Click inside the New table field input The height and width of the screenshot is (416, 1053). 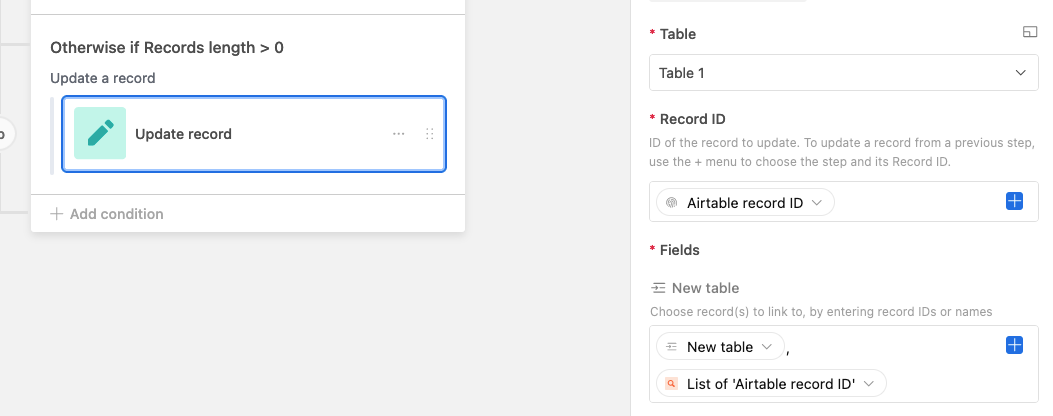[843, 364]
